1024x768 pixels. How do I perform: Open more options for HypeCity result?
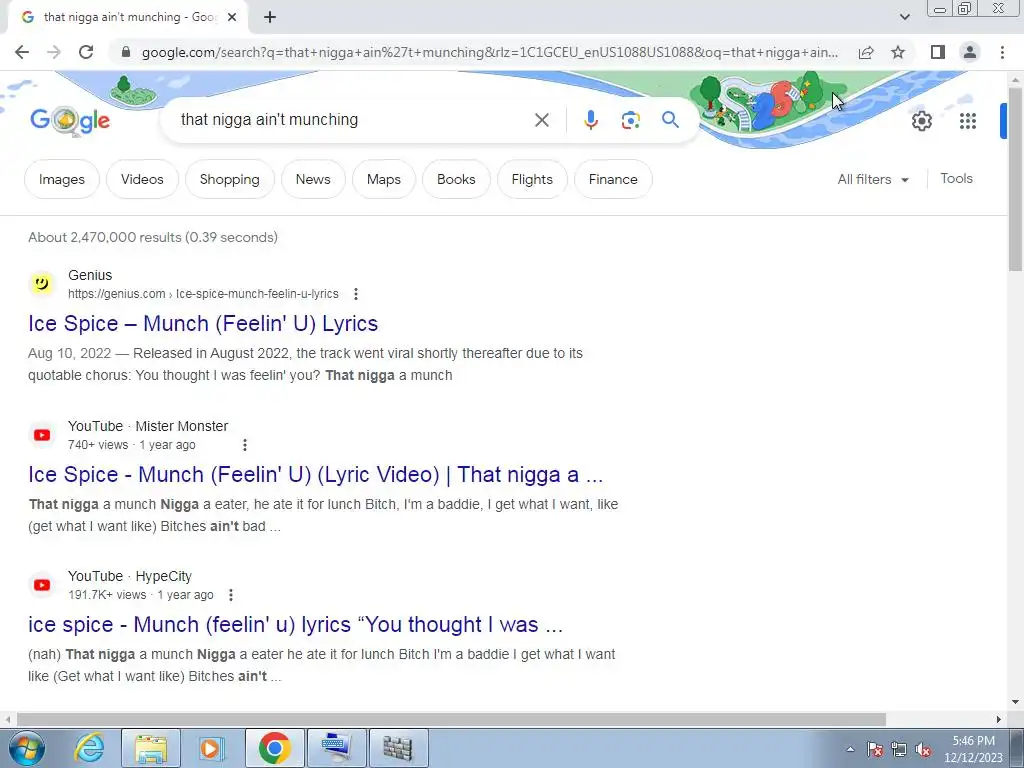click(231, 595)
